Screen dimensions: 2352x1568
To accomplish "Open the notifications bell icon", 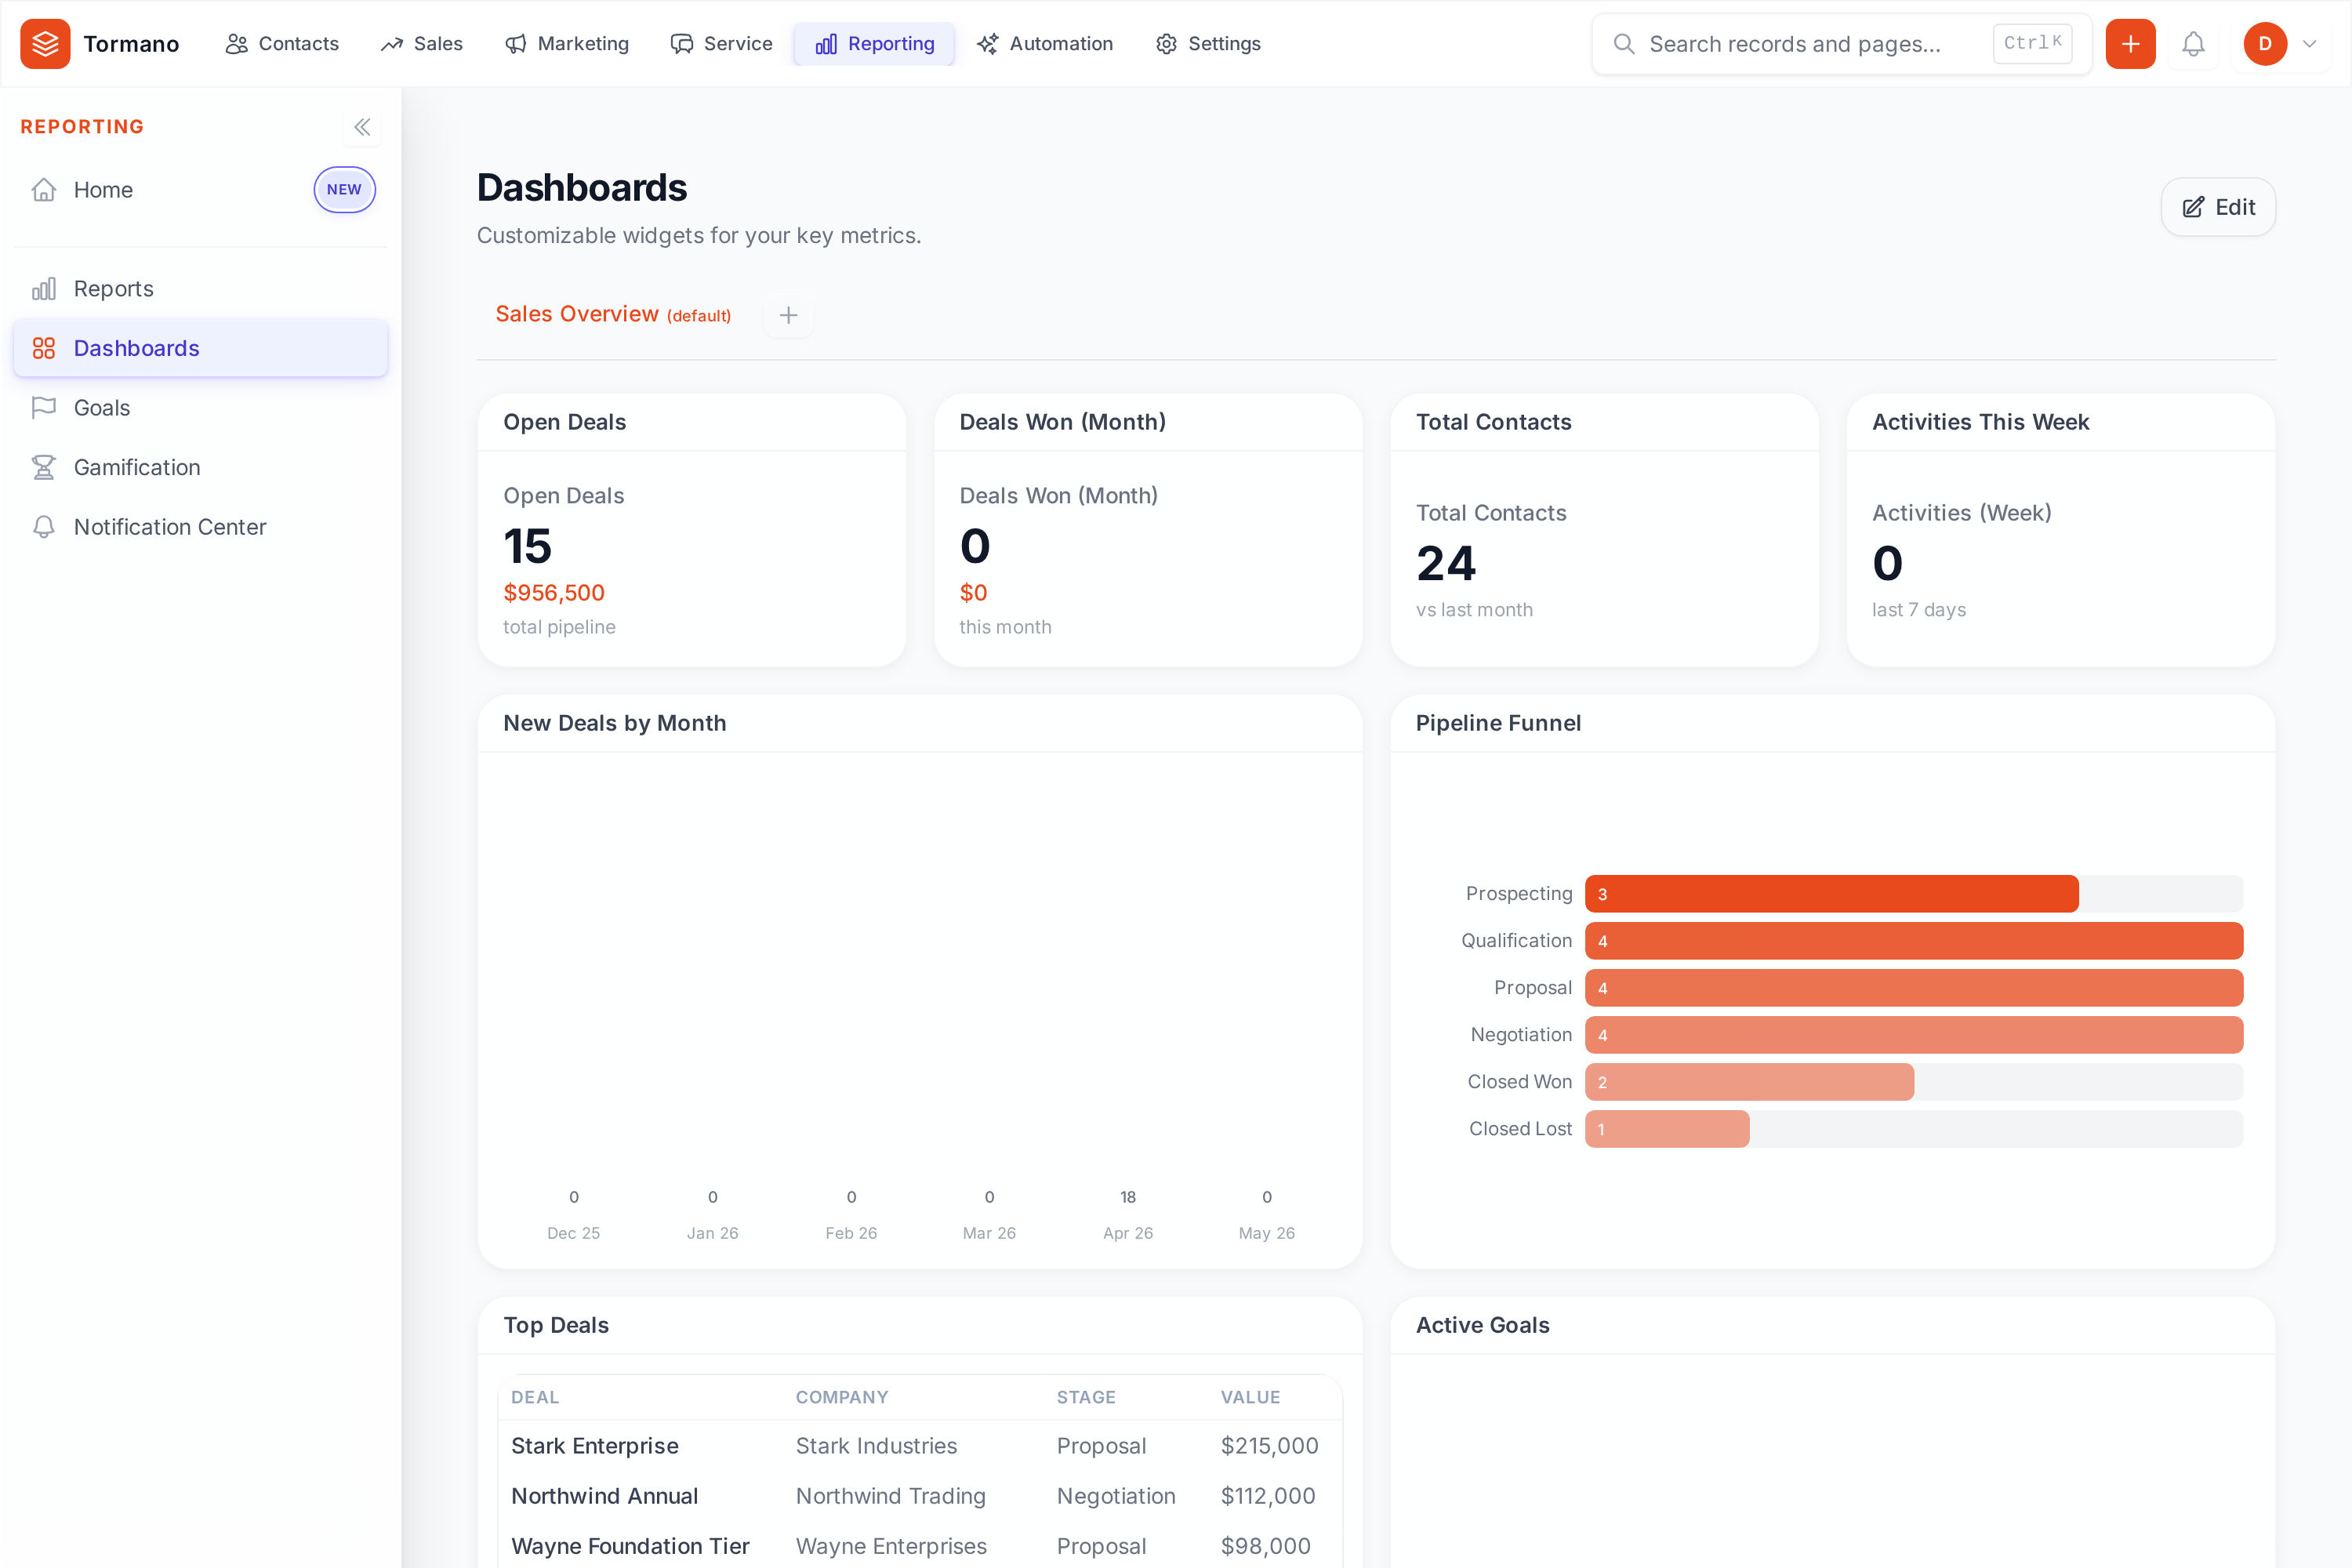I will tap(2193, 43).
